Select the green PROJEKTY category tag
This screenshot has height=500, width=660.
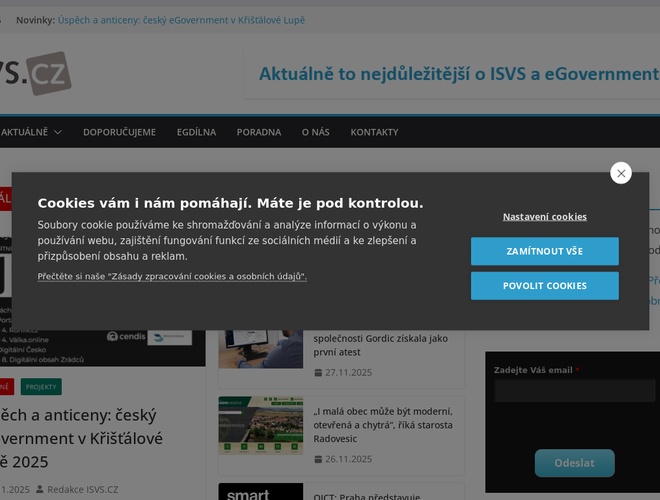(41, 386)
